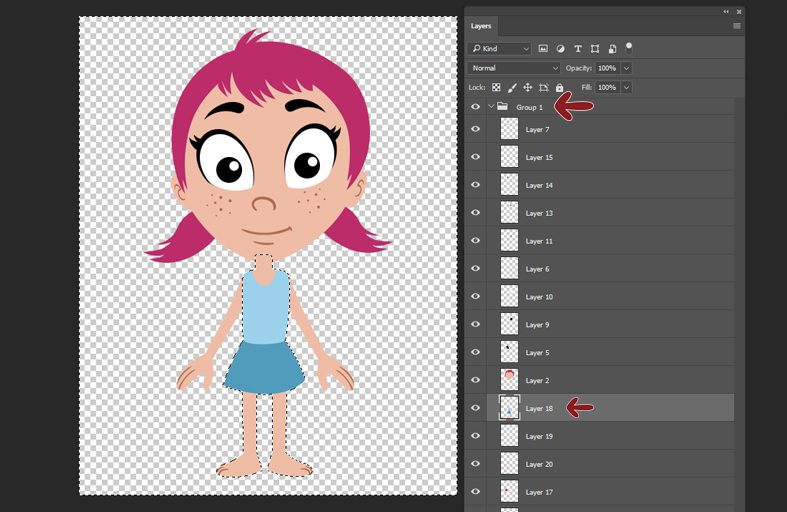Open the Layers panel options menu
The height and width of the screenshot is (512, 787).
737,26
